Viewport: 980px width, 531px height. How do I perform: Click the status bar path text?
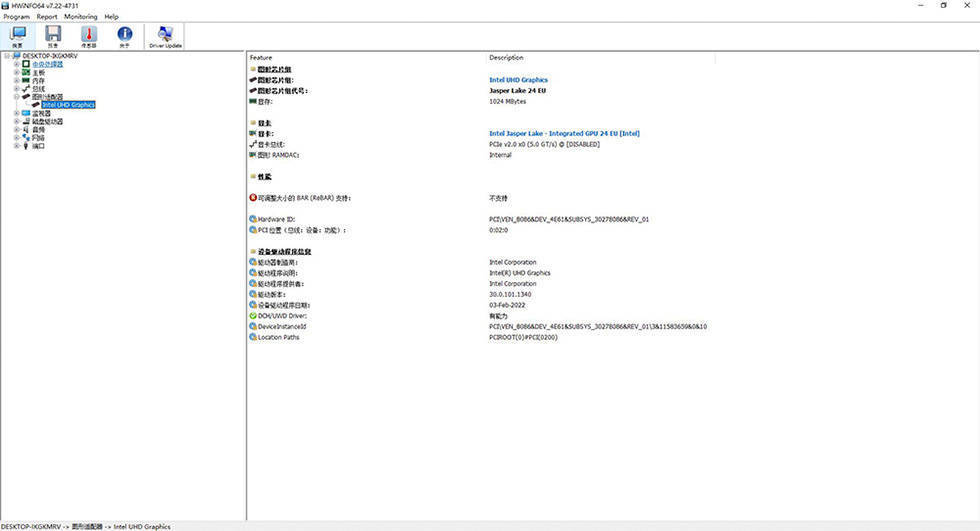pyautogui.click(x=86, y=527)
